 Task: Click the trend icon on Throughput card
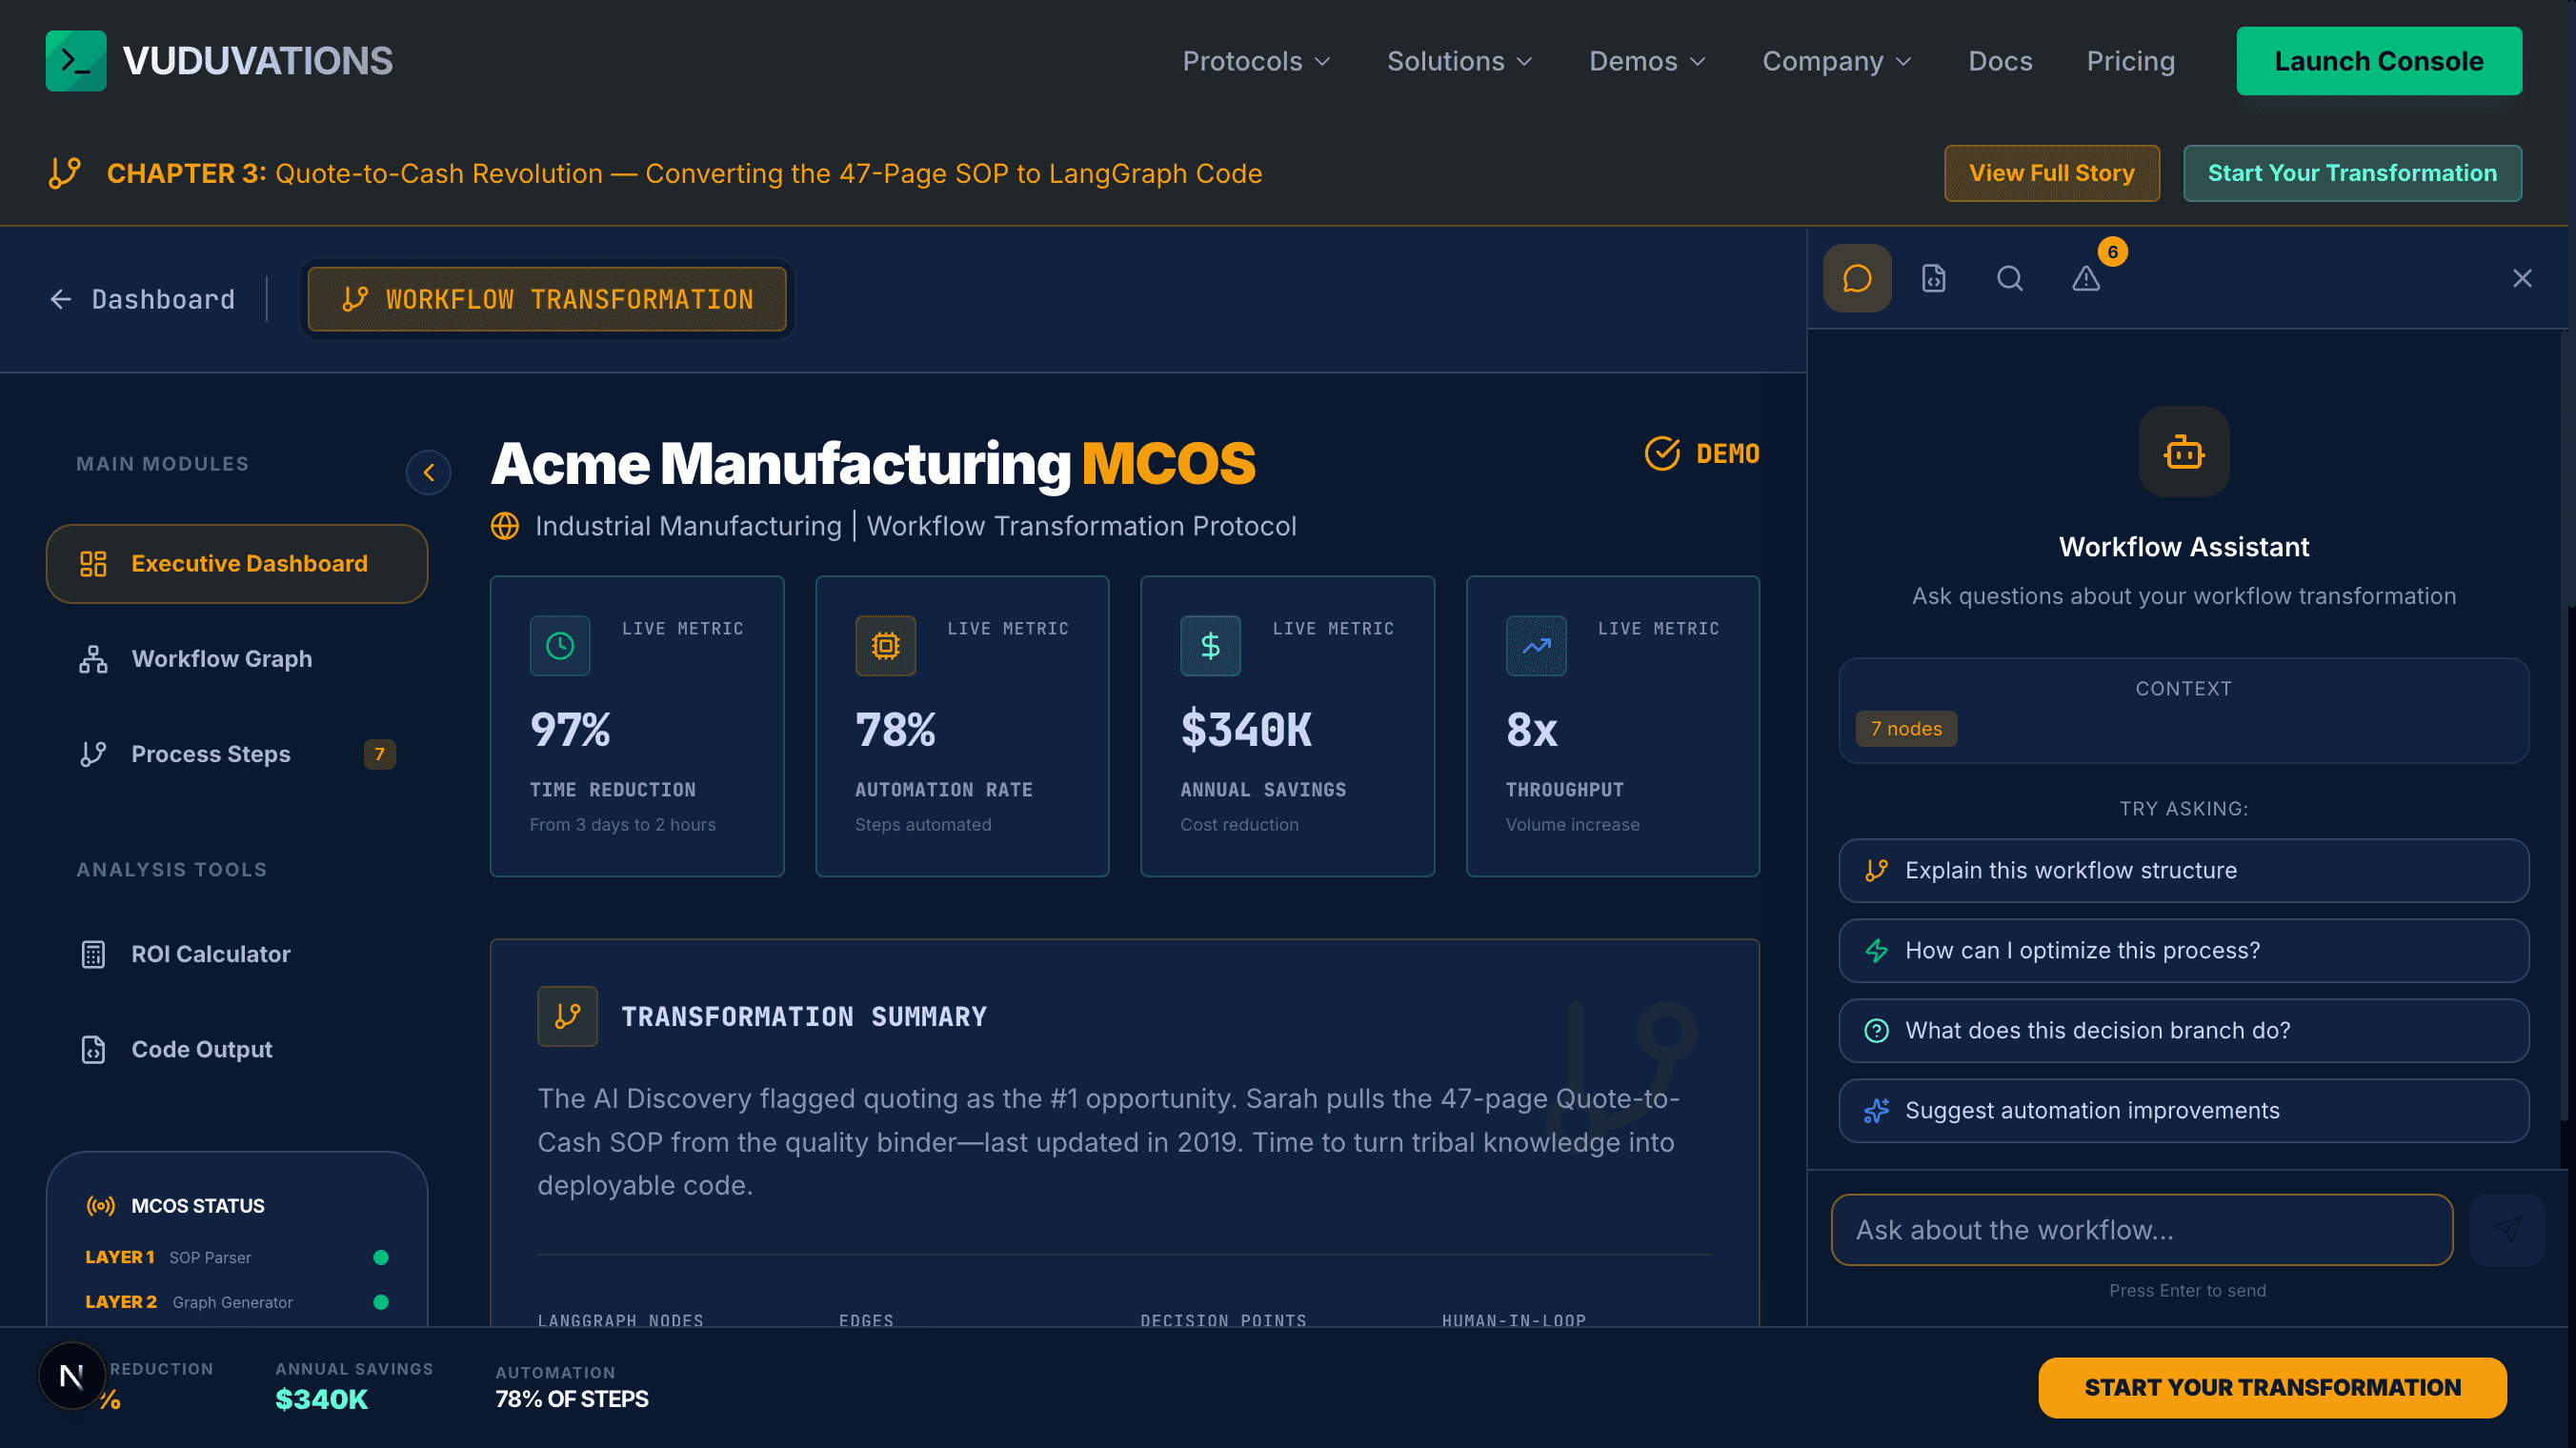click(x=1536, y=646)
